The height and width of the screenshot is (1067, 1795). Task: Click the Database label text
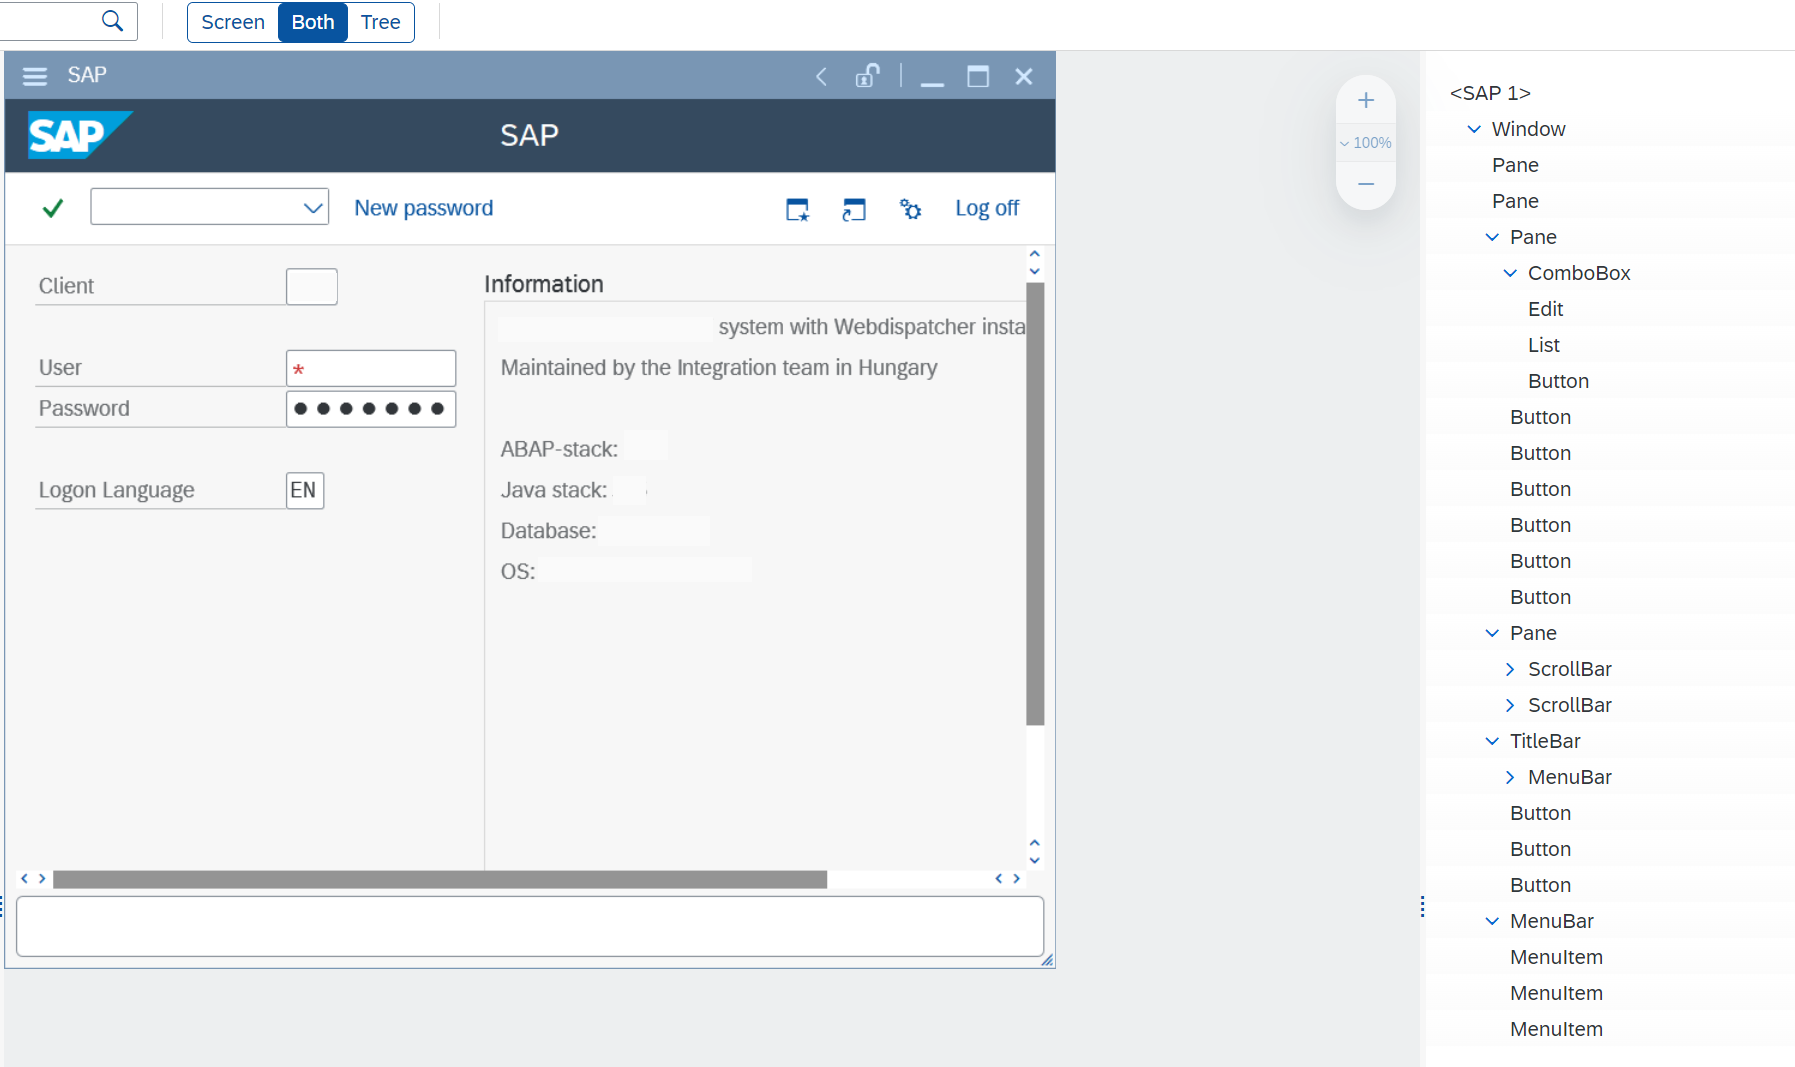548,531
